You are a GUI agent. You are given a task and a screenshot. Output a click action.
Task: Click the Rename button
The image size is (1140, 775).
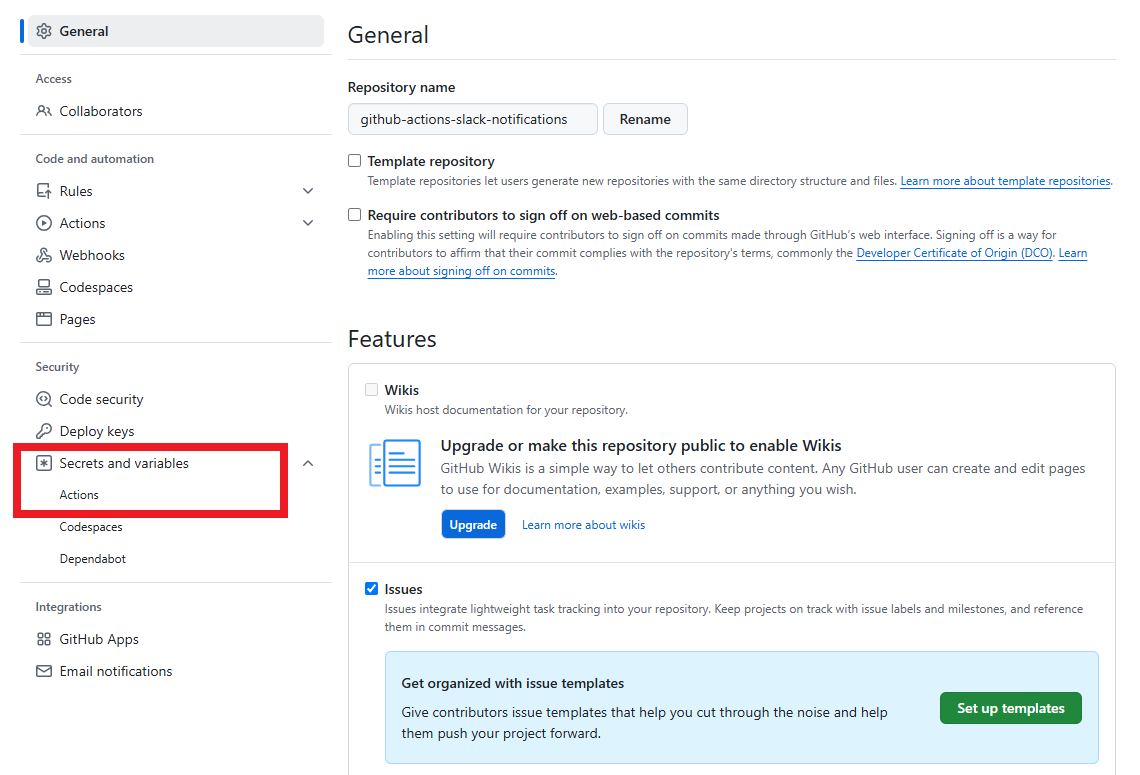645,119
